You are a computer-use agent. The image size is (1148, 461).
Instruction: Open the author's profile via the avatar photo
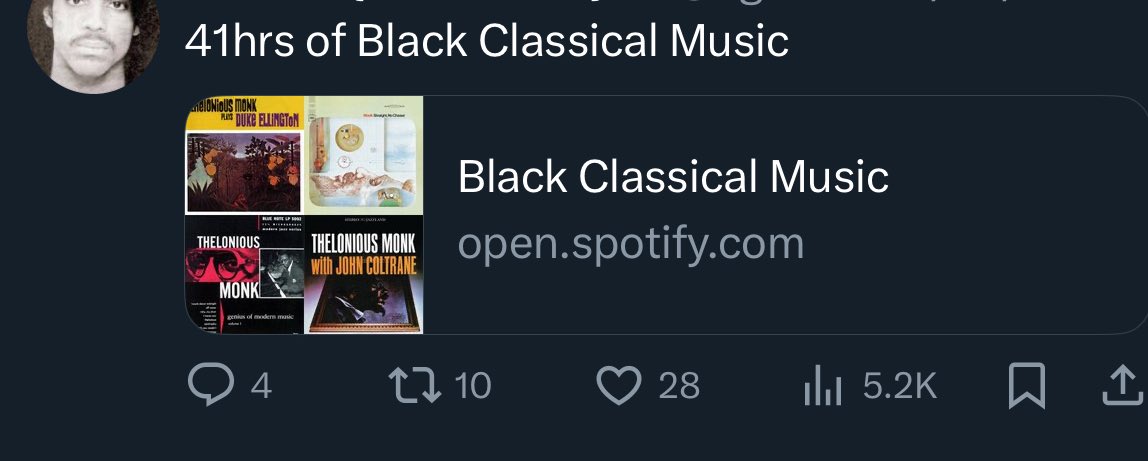93,44
